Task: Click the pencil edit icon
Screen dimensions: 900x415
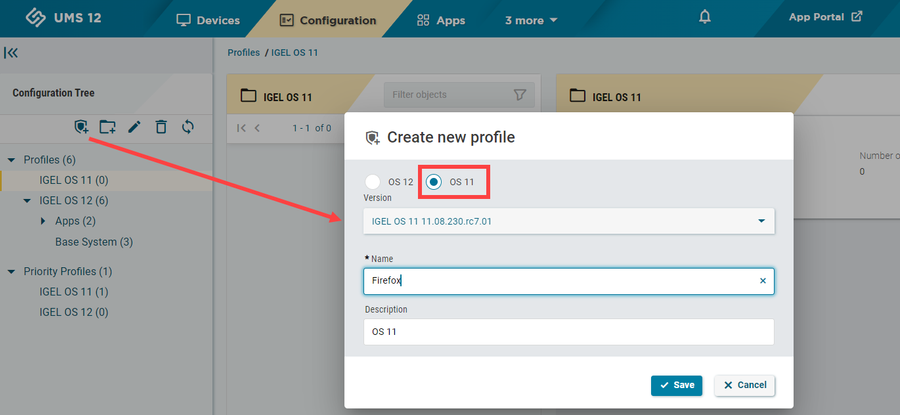Action: pos(134,127)
